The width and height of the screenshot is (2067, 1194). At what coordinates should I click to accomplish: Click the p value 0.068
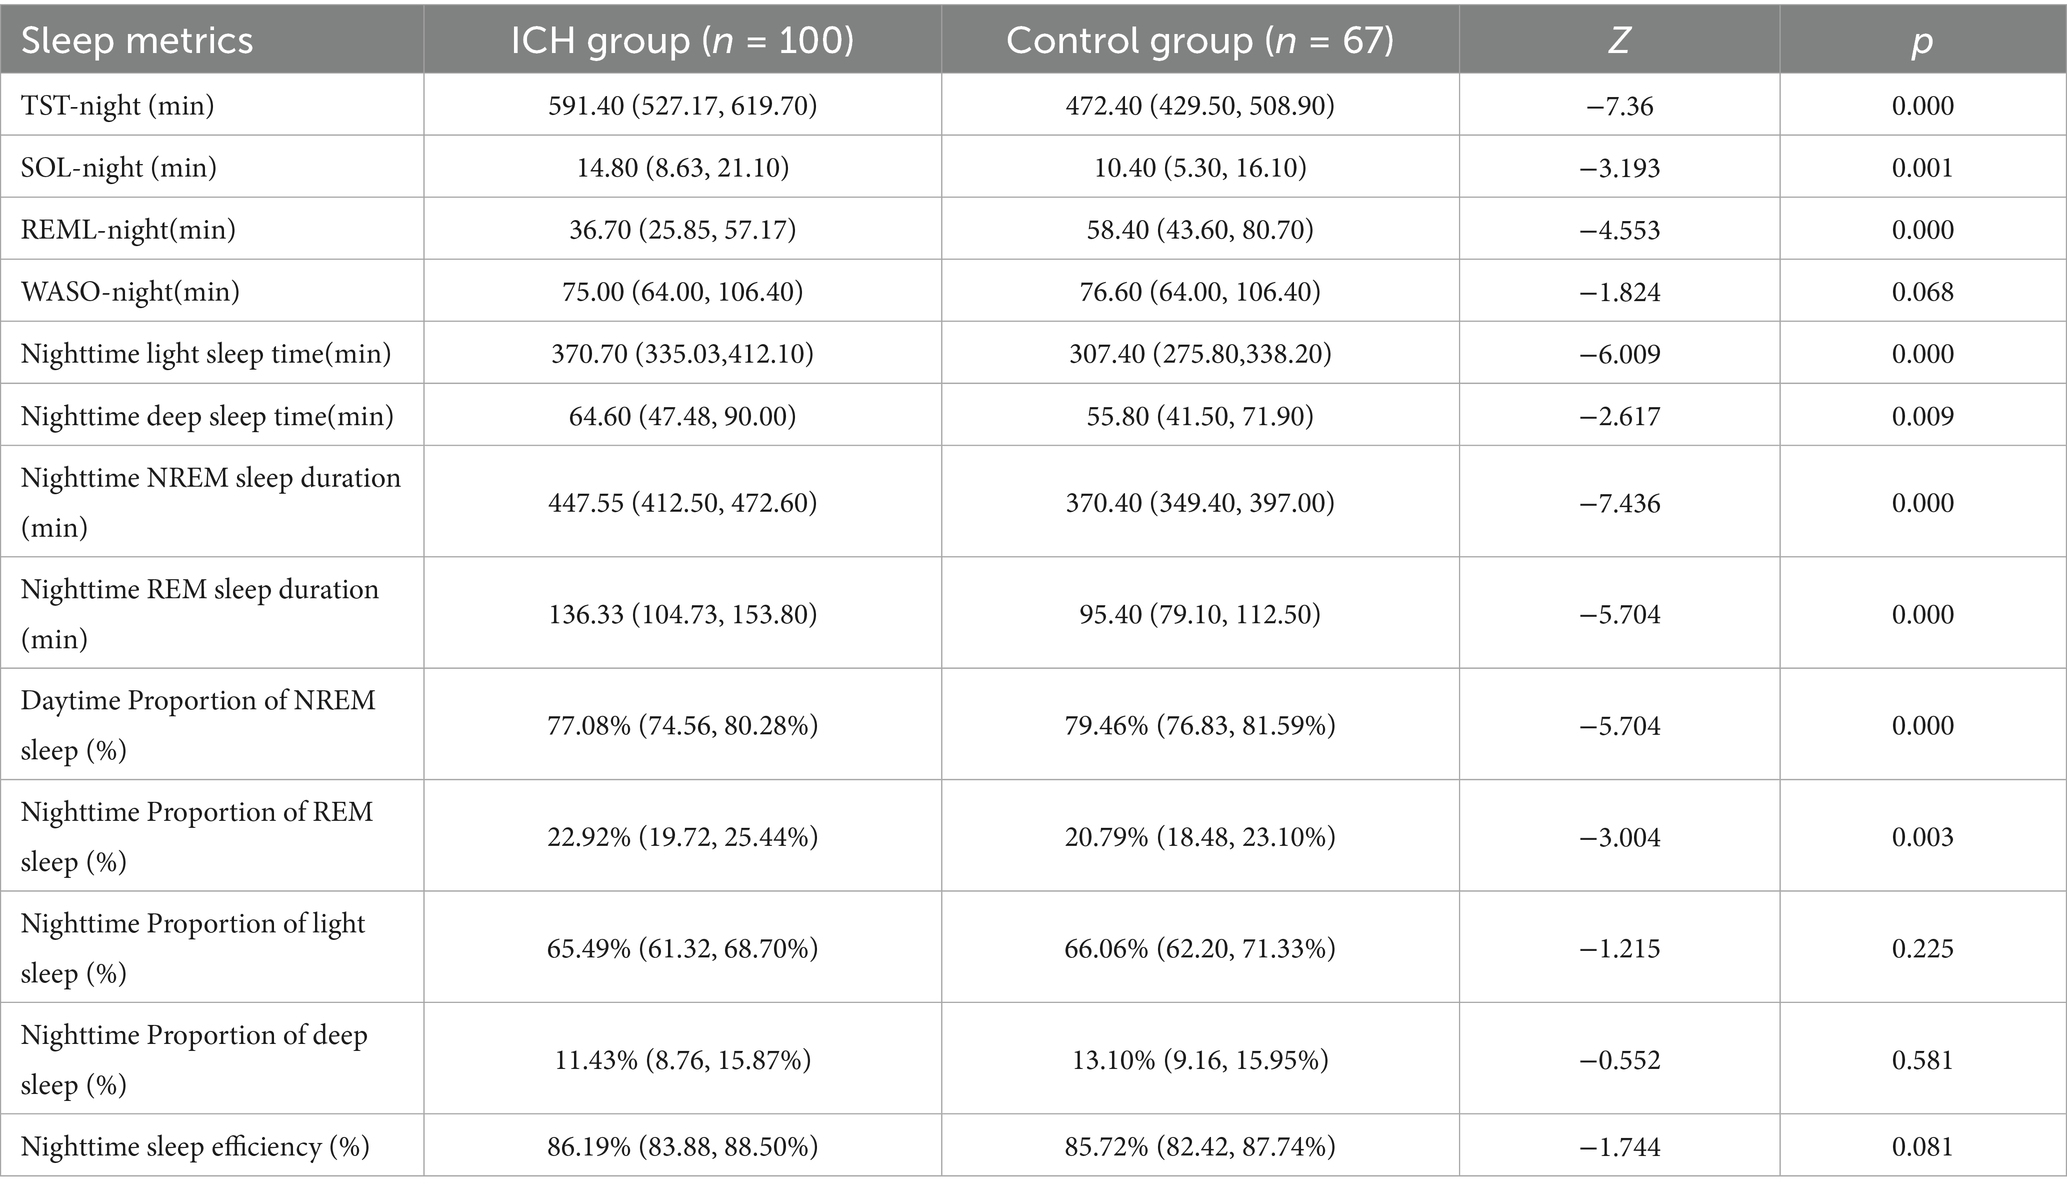[x=1922, y=292]
